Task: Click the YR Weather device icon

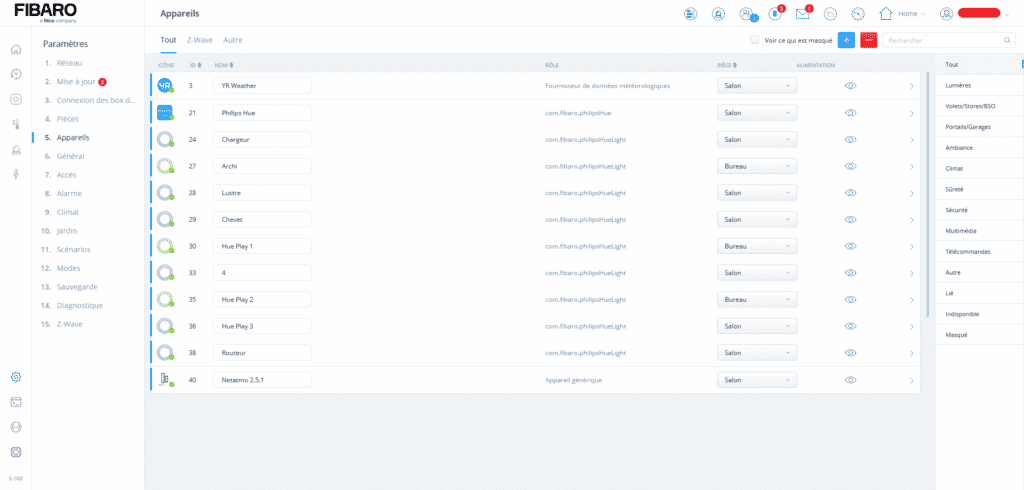Action: pos(165,86)
